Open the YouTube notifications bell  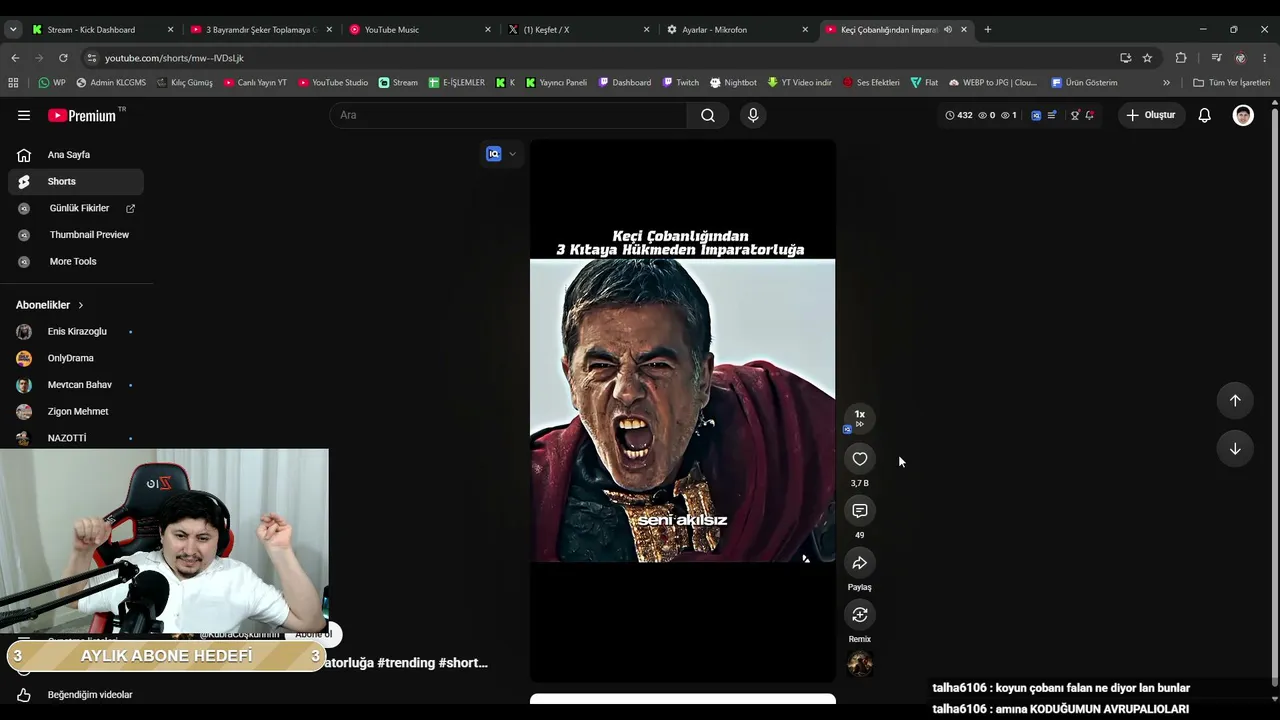point(1205,115)
